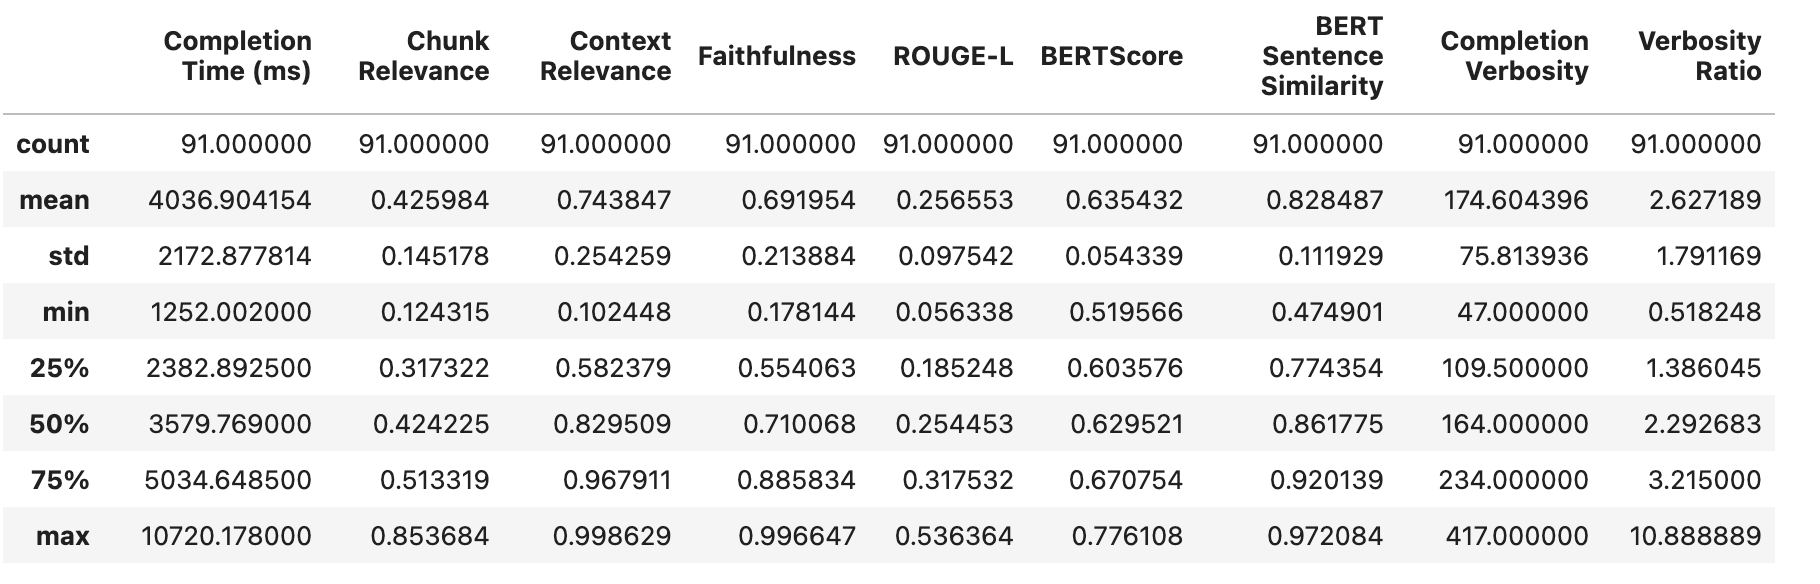Click the mean Completion Time value 4036.904154

229,200
